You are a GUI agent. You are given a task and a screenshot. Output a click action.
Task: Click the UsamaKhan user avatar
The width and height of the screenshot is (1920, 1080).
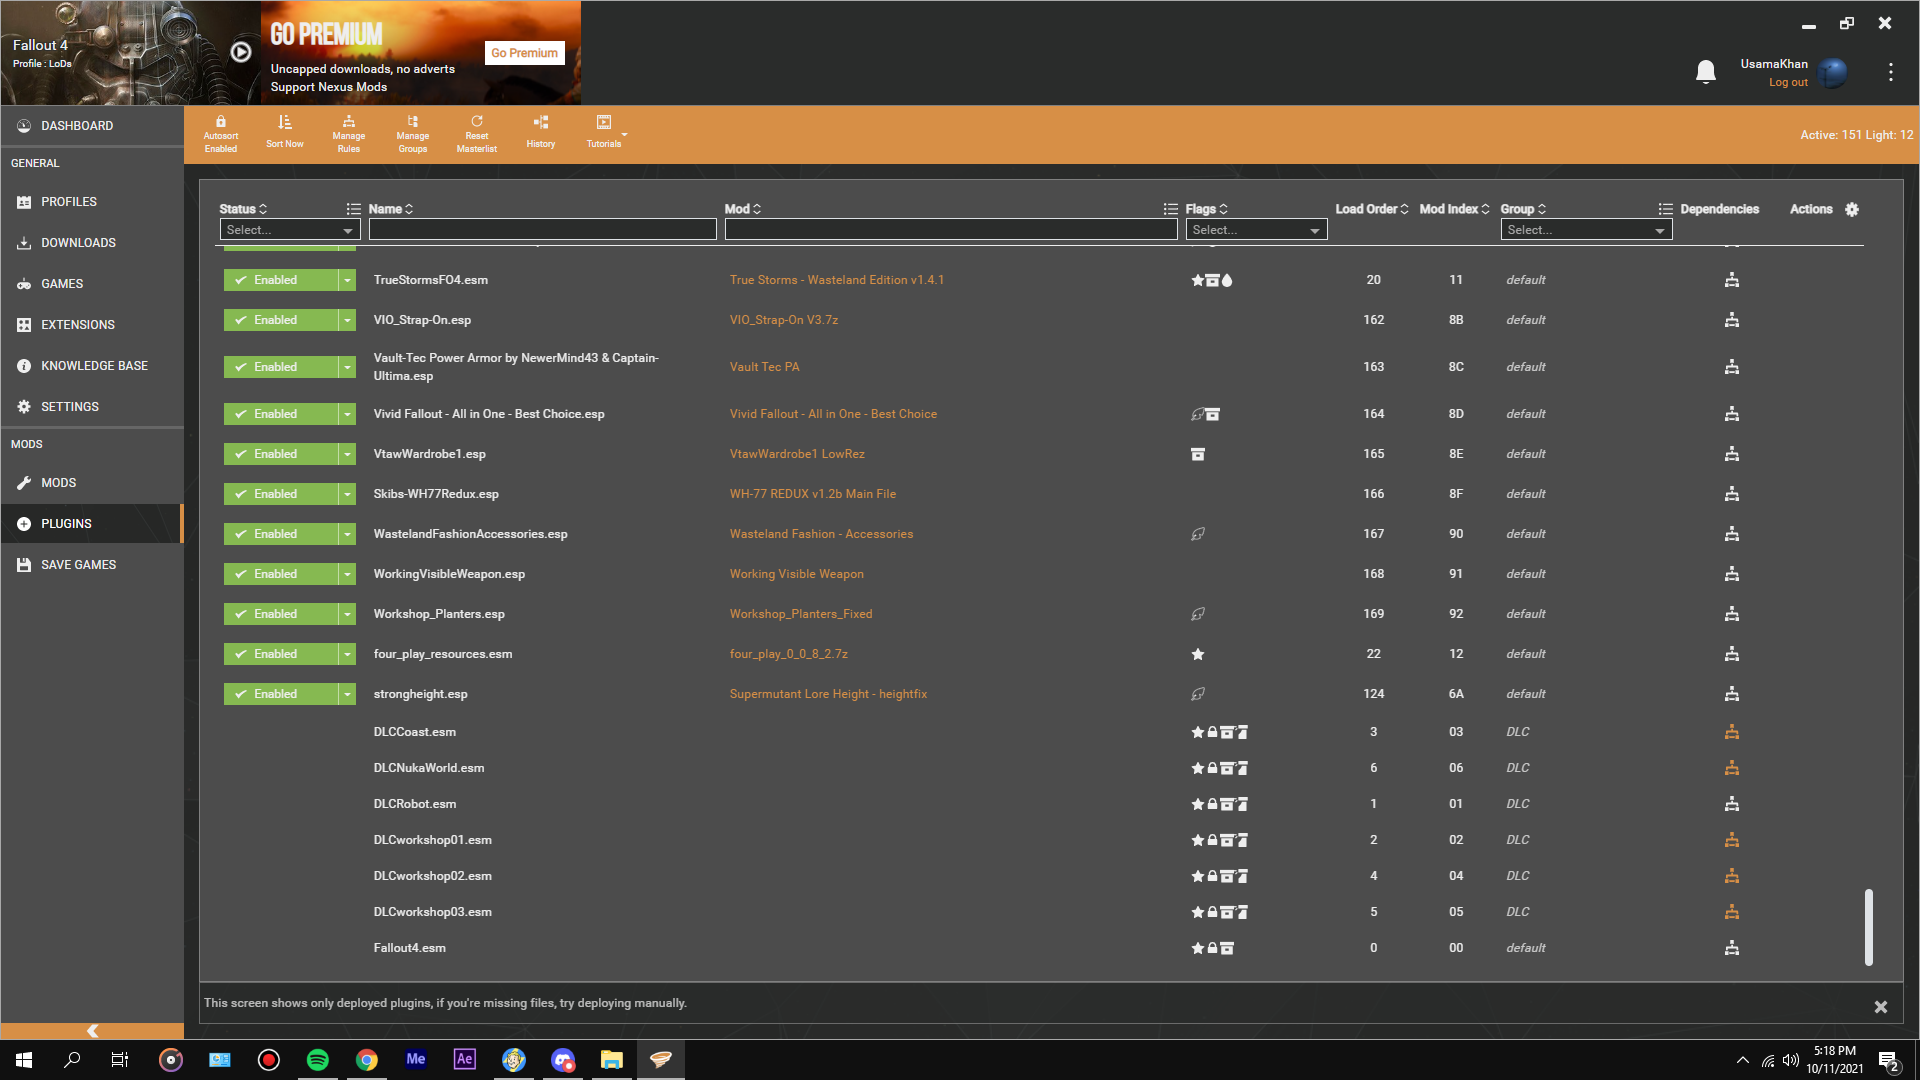pyautogui.click(x=1833, y=72)
